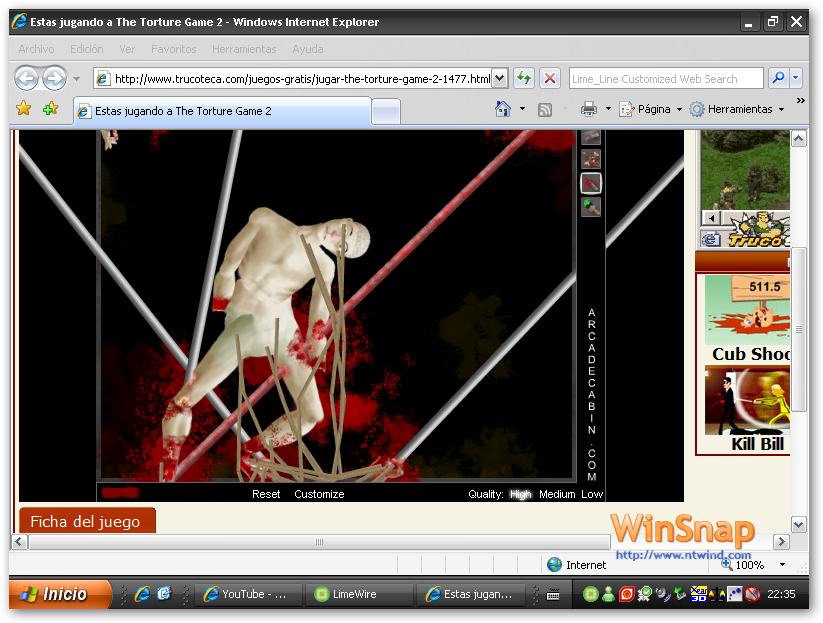Click the red Stop loading icon
The width and height of the screenshot is (823, 623).
550,79
